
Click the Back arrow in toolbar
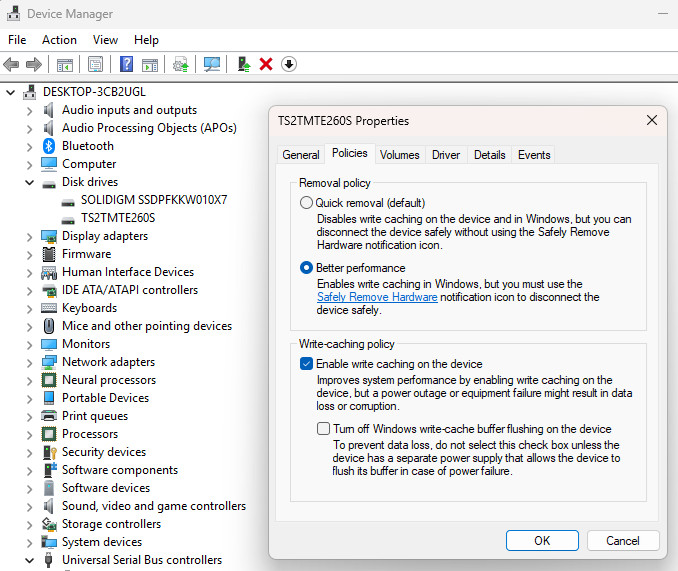[x=11, y=64]
